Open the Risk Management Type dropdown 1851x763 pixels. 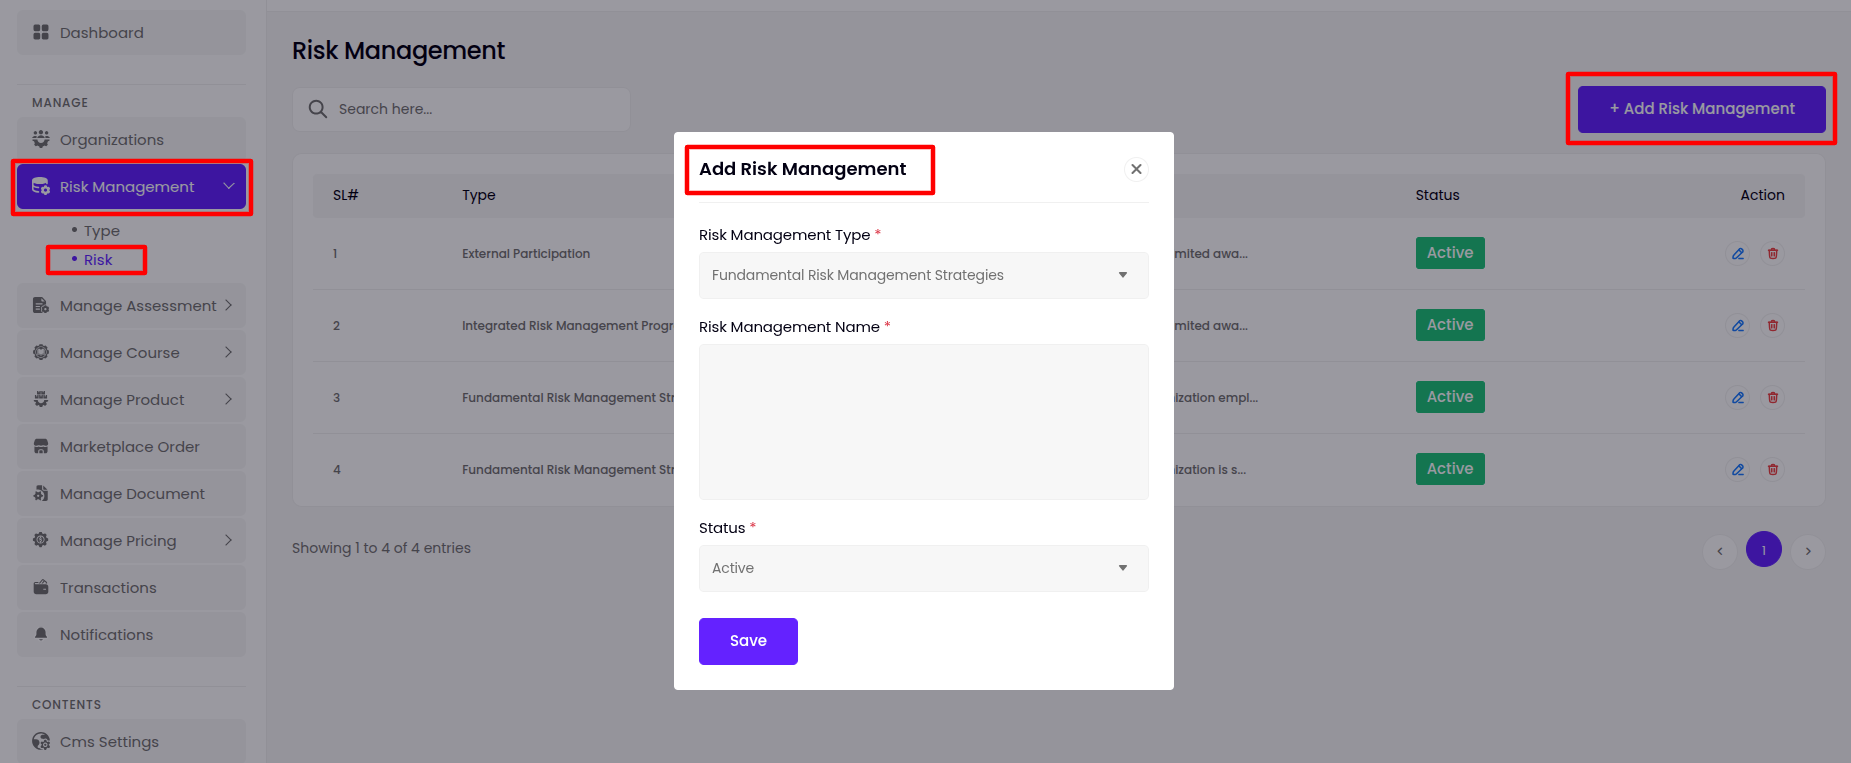pyautogui.click(x=923, y=275)
